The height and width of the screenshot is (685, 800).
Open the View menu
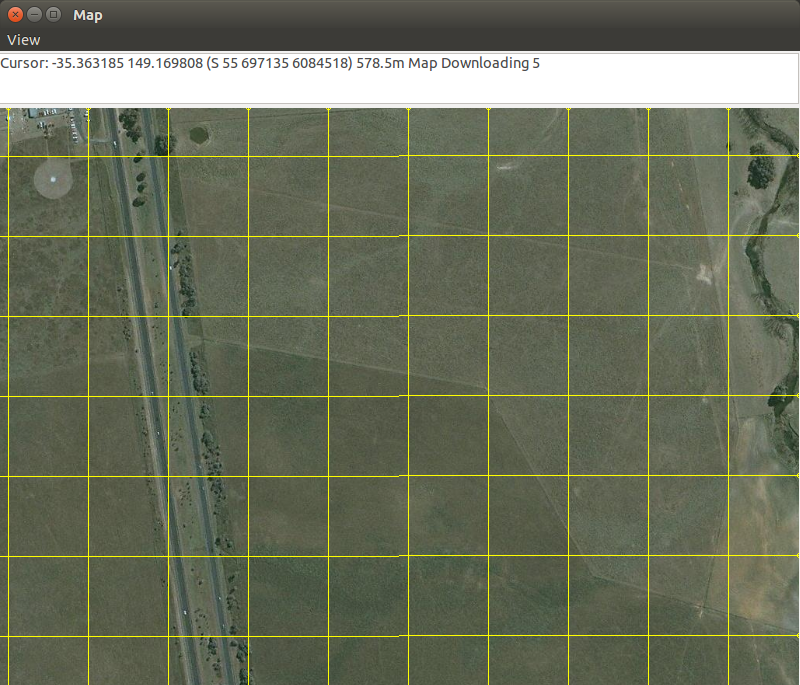point(24,40)
